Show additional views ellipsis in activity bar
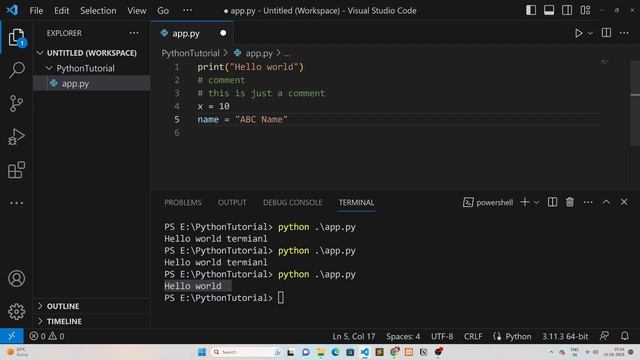The height and width of the screenshot is (360, 640). [16, 203]
